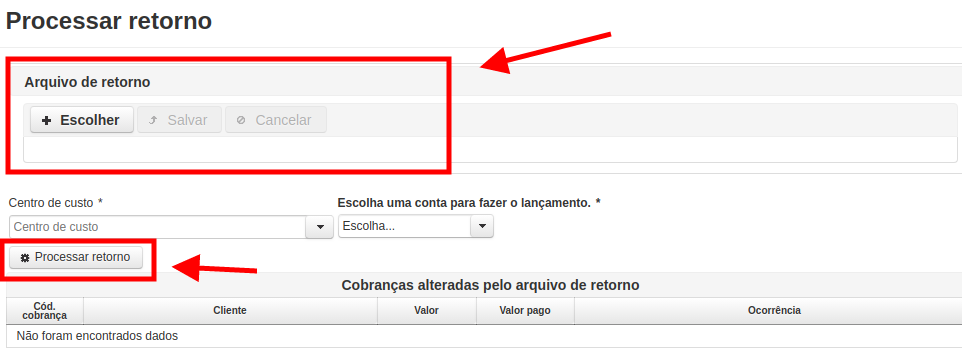Viewport: 962px width, 360px height.
Task: Click the Escolher file button
Action: pyautogui.click(x=82, y=120)
